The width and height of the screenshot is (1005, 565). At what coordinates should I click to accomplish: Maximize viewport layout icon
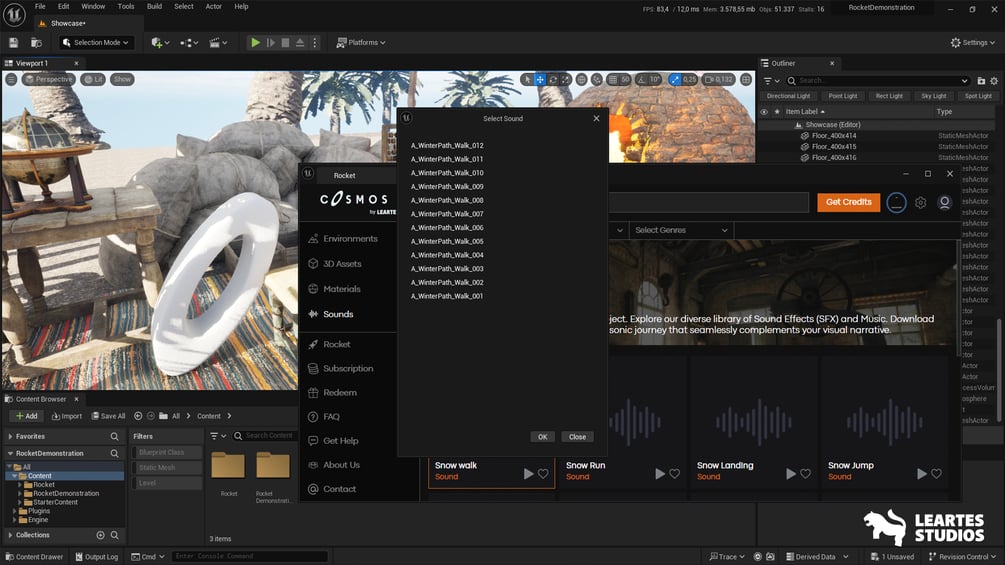pyautogui.click(x=746, y=79)
